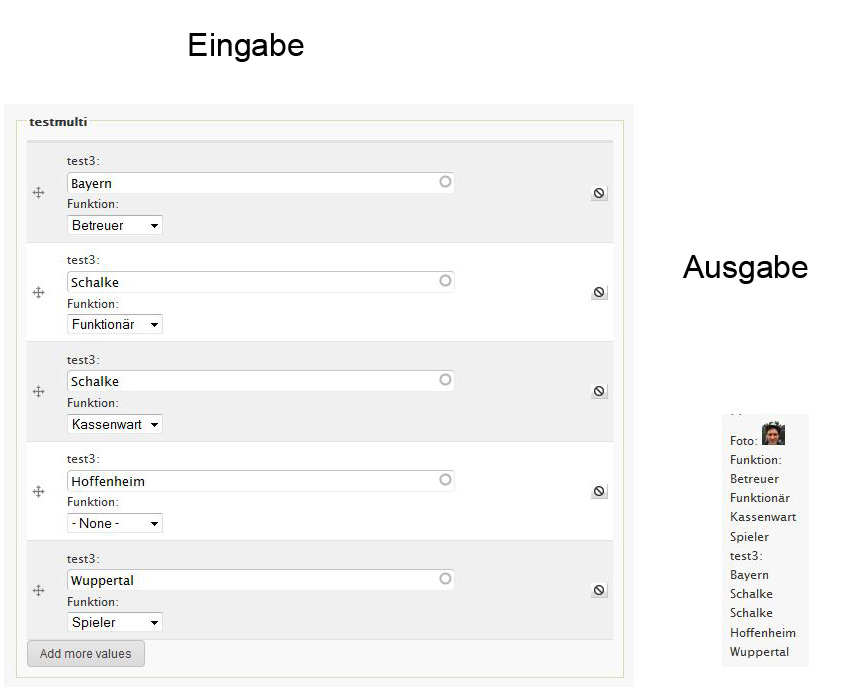Image resolution: width=848 pixels, height=695 pixels.
Task: Click the Wuppertal text input field
Action: pyautogui.click(x=250, y=580)
